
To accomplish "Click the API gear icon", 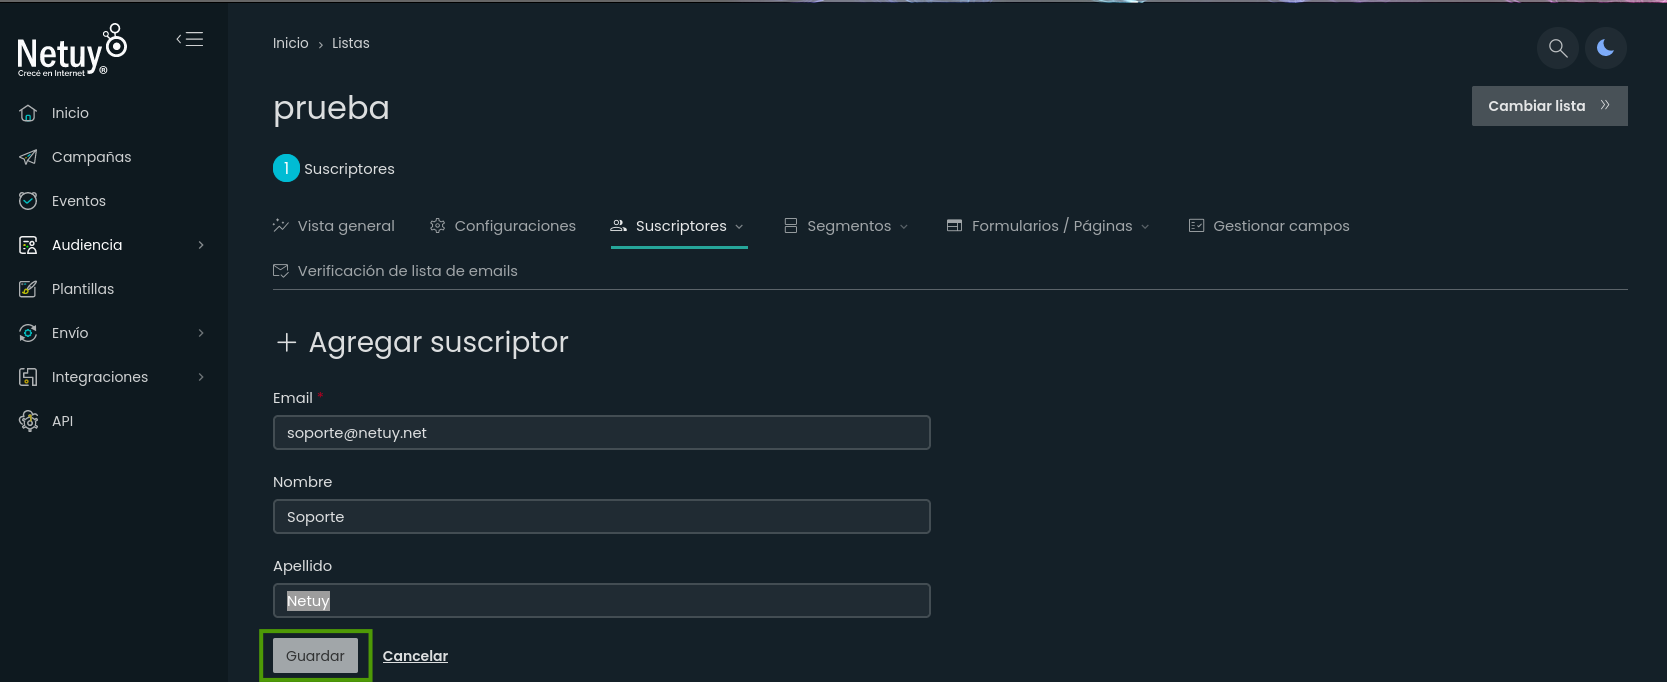I will (28, 421).
